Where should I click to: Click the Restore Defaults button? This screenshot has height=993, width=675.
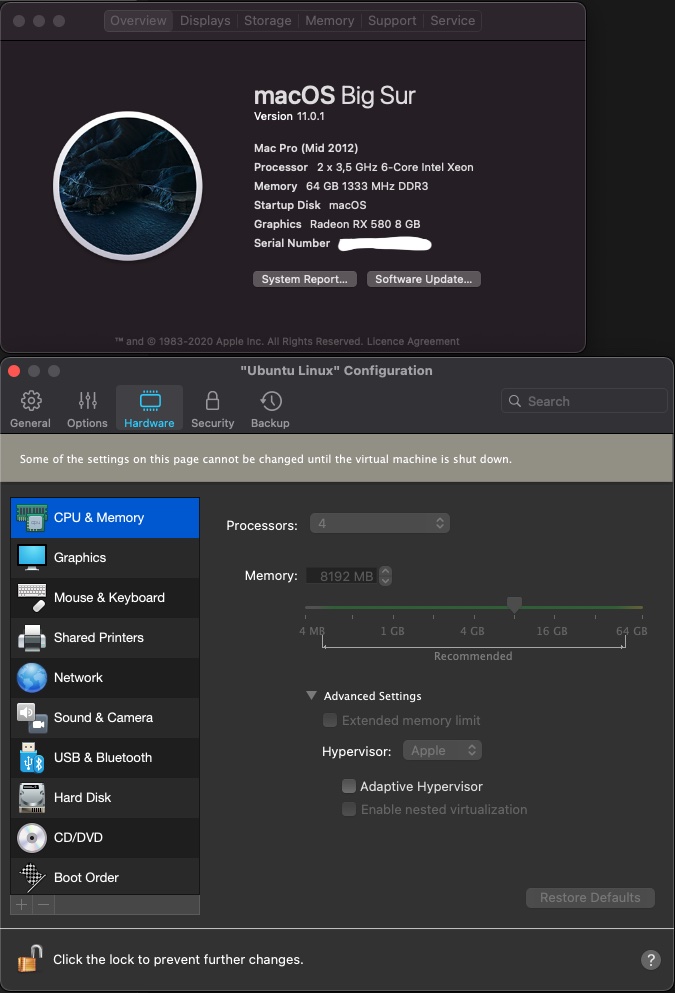click(590, 897)
